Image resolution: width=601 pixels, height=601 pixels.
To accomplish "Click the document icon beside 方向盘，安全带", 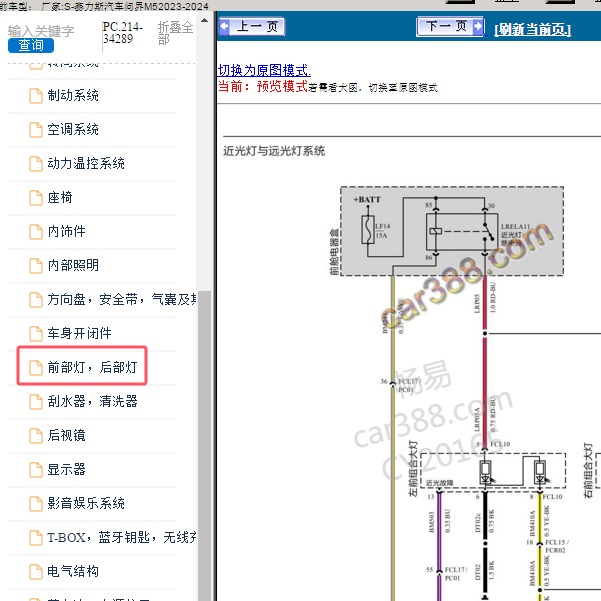I will coord(36,300).
